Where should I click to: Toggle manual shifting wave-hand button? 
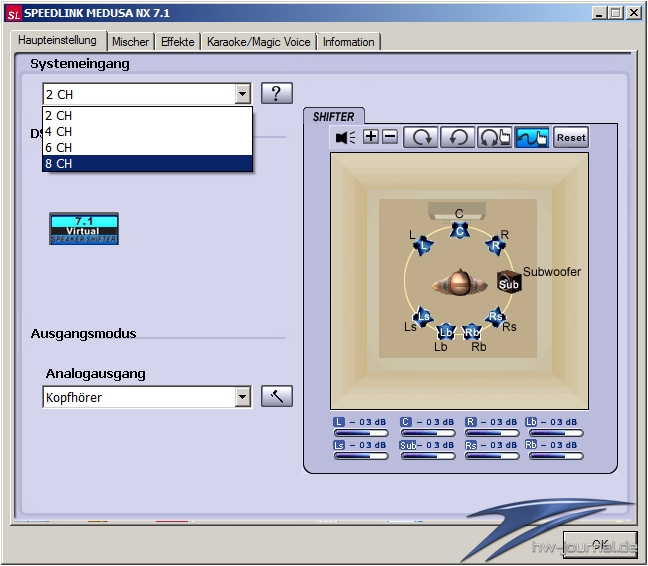coord(532,137)
